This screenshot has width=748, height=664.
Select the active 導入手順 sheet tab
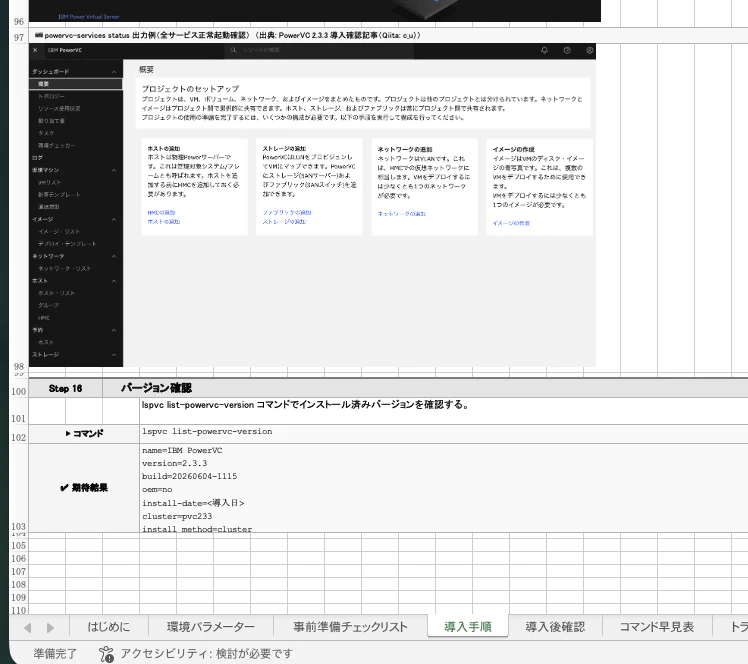[468, 627]
